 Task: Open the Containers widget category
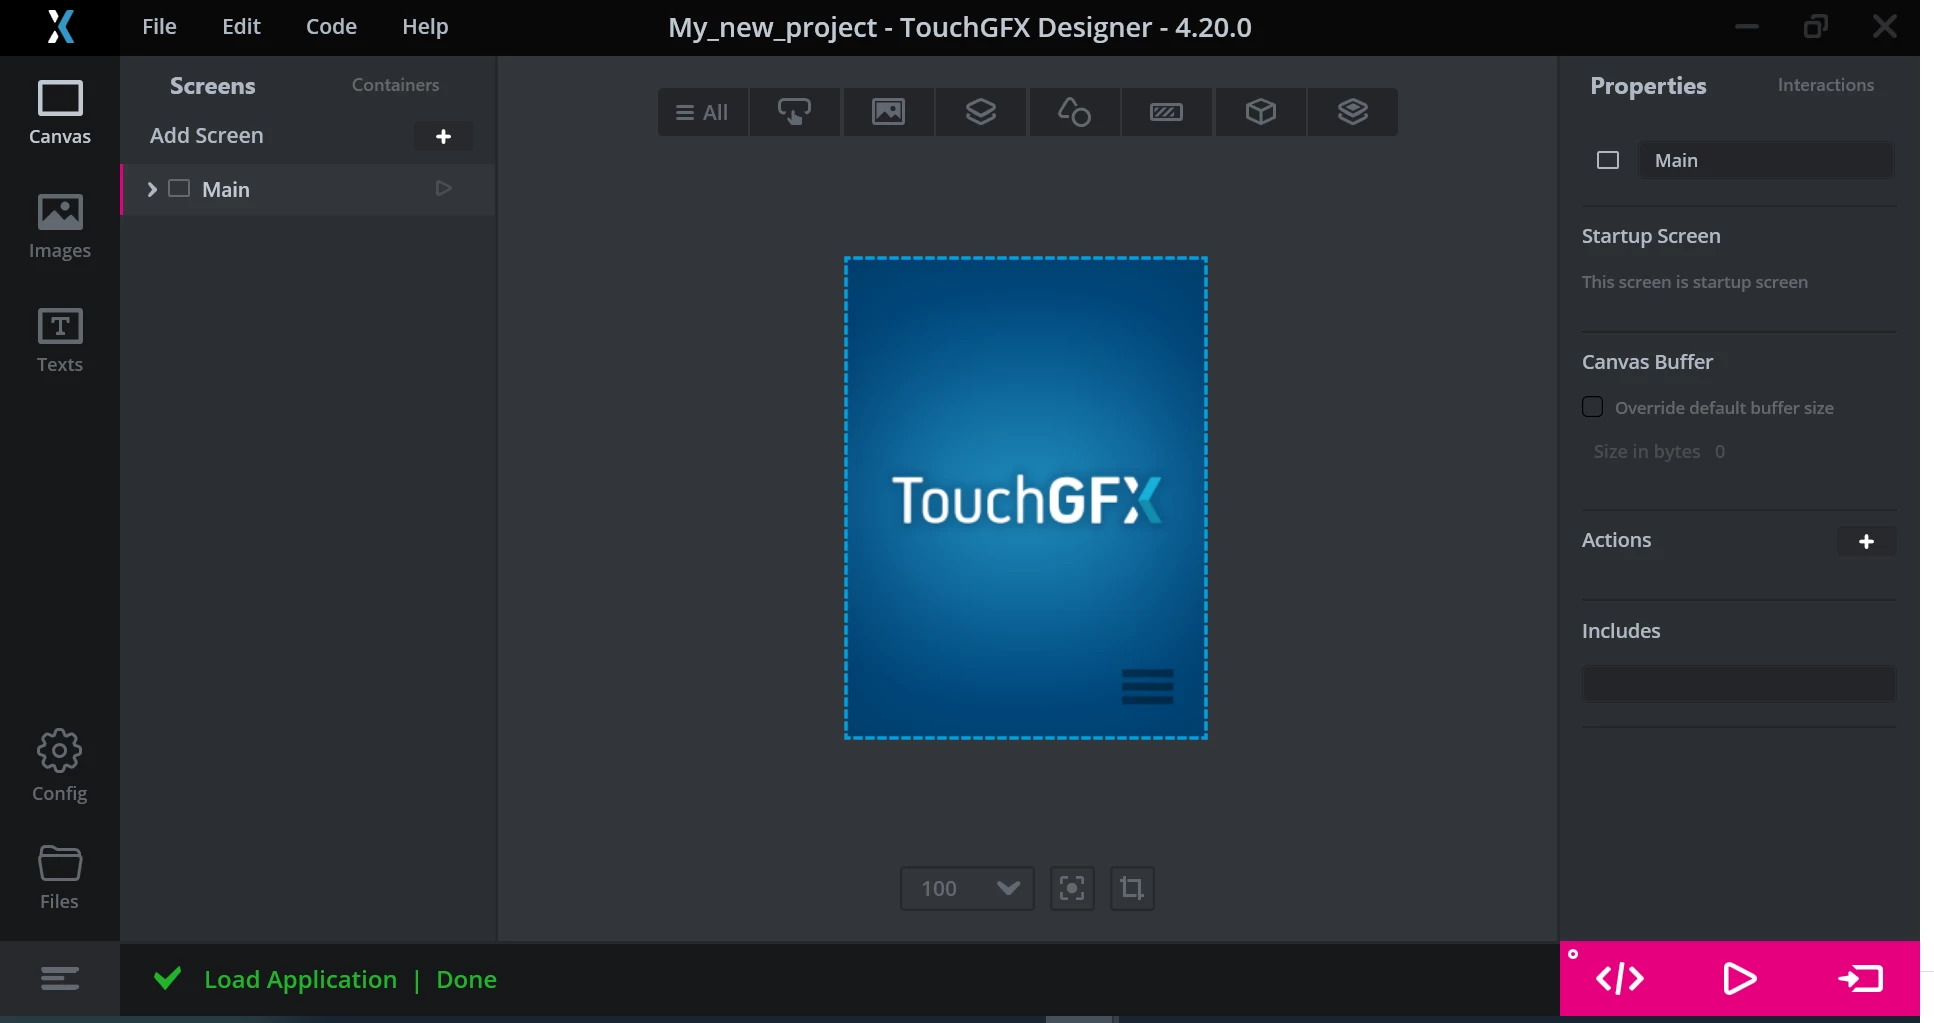click(x=981, y=112)
